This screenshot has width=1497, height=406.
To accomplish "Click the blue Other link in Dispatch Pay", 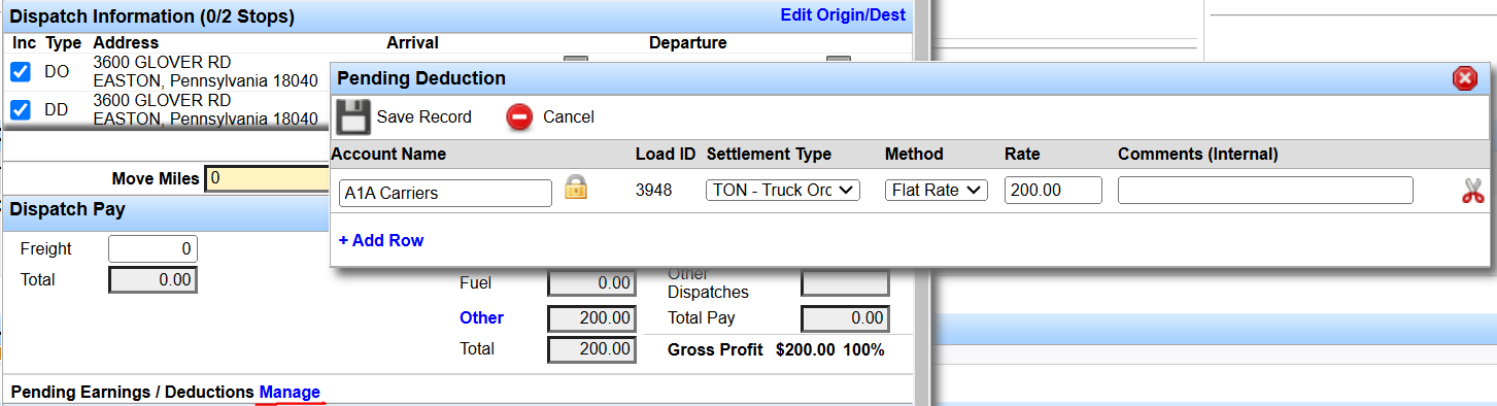I will [482, 318].
